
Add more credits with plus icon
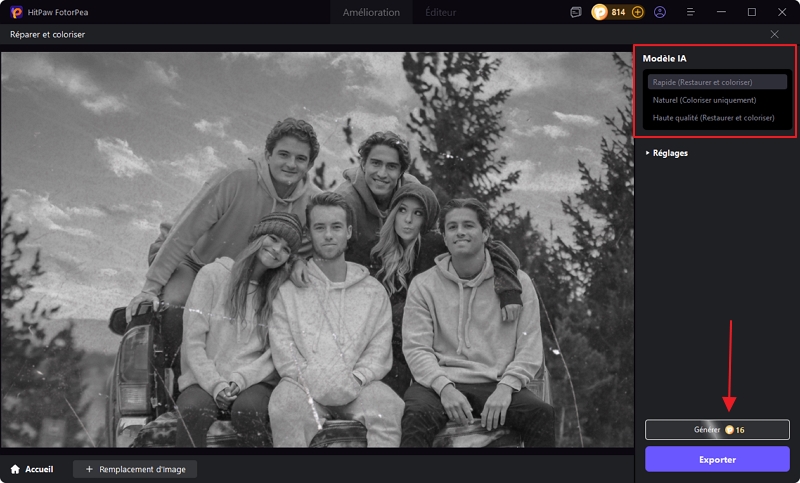point(638,12)
